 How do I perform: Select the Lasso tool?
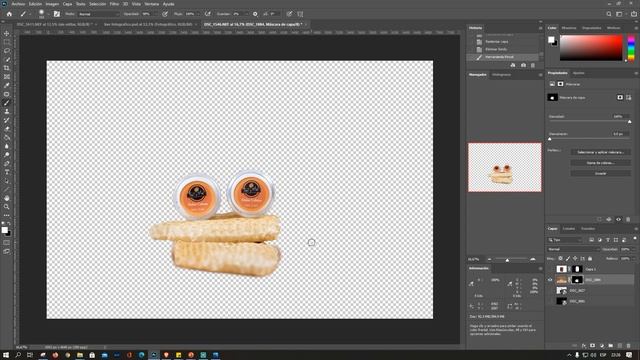point(7,51)
